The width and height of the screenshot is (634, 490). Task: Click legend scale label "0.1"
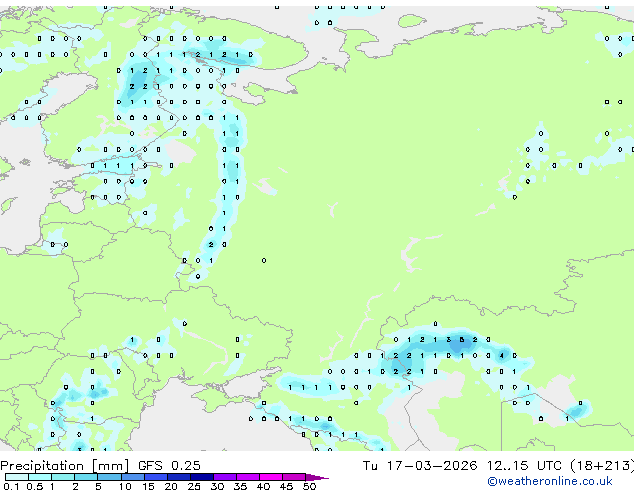click(x=11, y=486)
